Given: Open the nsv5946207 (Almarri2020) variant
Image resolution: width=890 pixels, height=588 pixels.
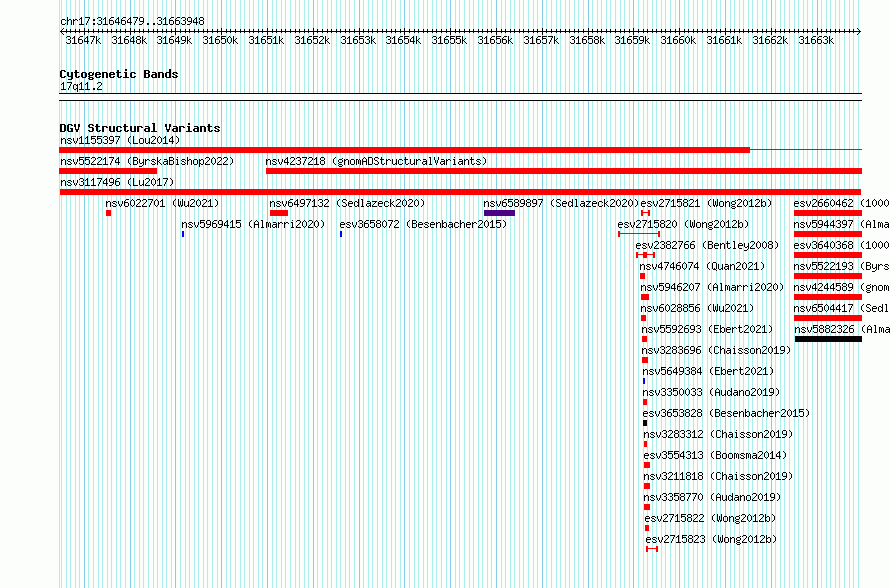Looking at the screenshot, I should coord(712,287).
